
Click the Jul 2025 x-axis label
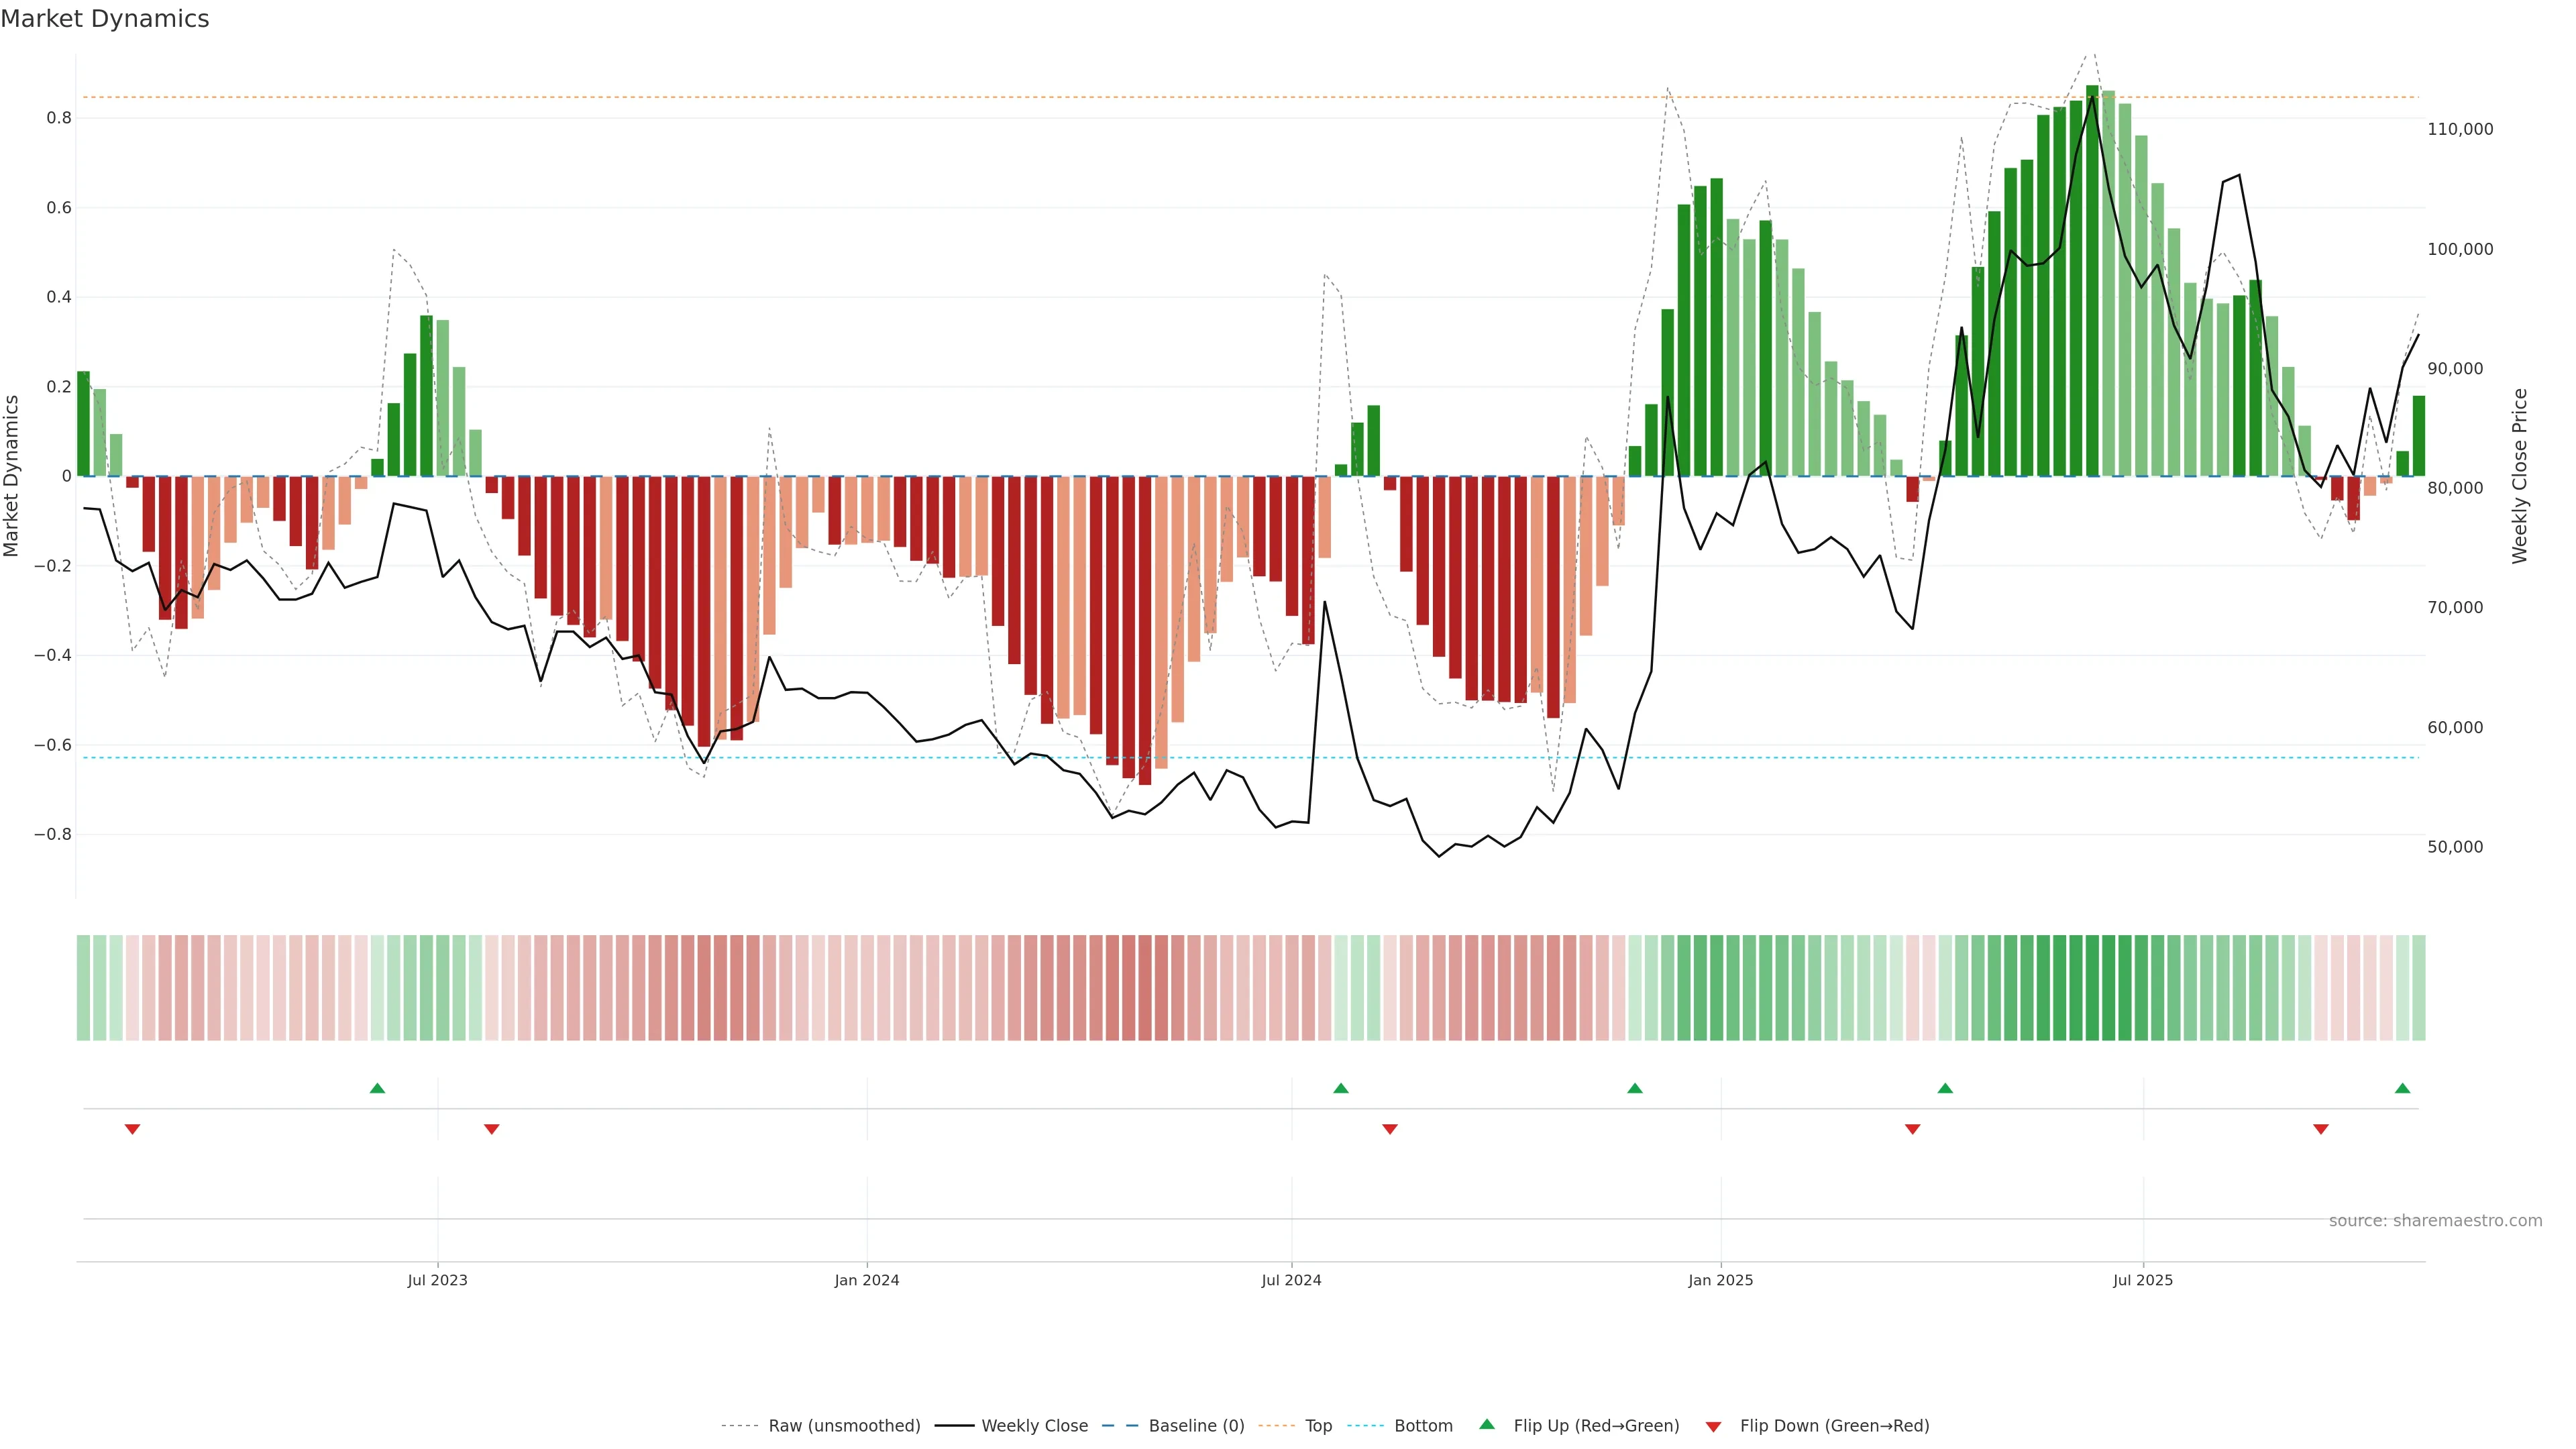(2143, 1280)
